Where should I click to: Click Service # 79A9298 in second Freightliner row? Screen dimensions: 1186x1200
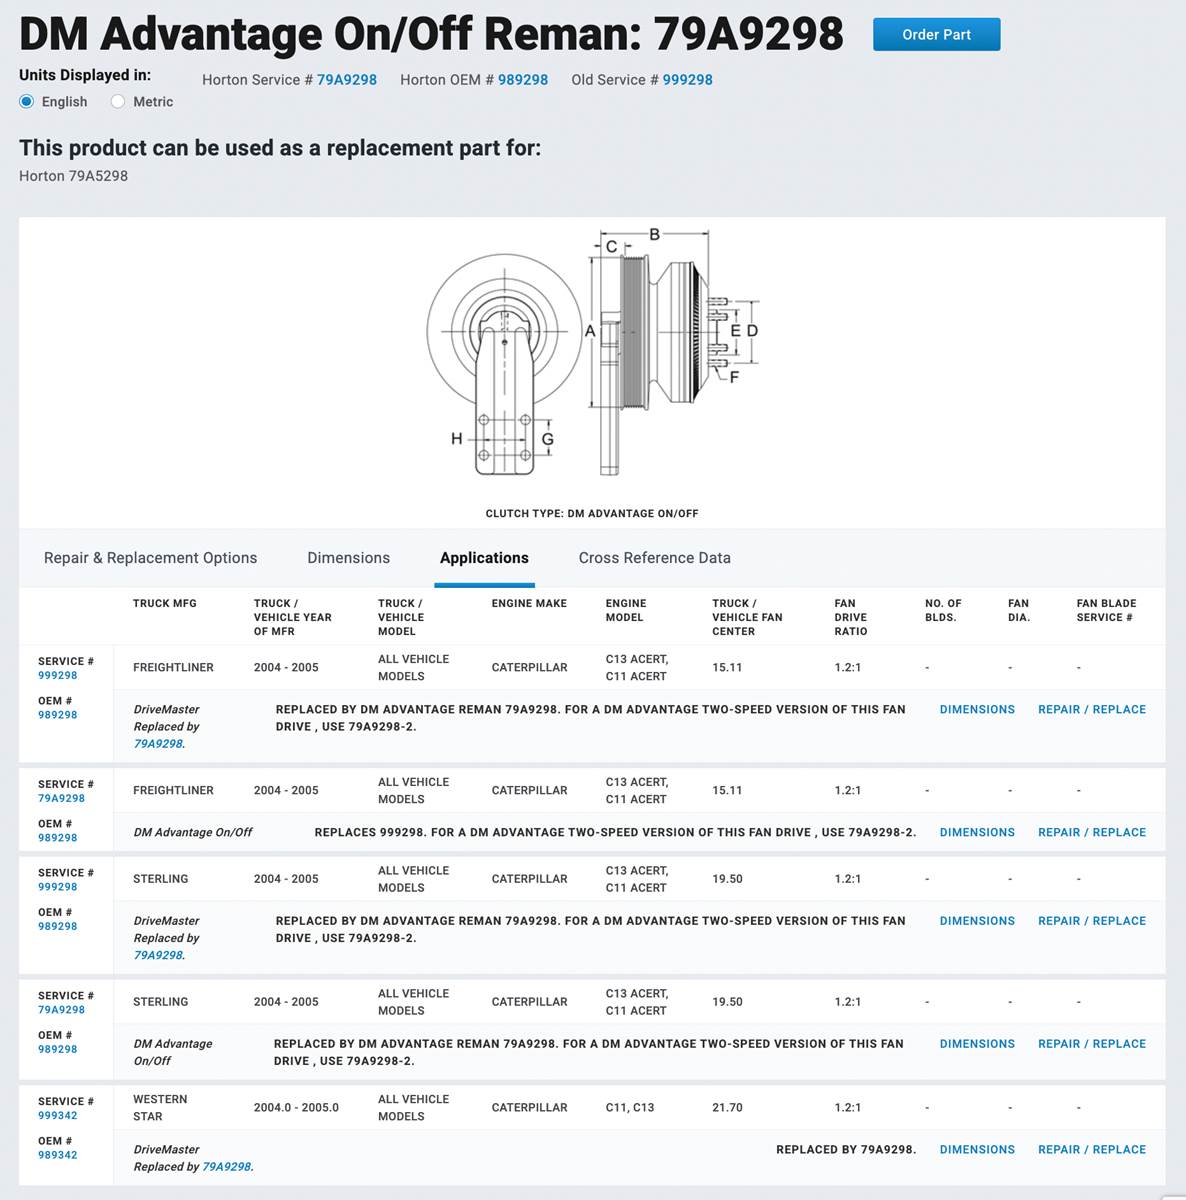pos(61,798)
